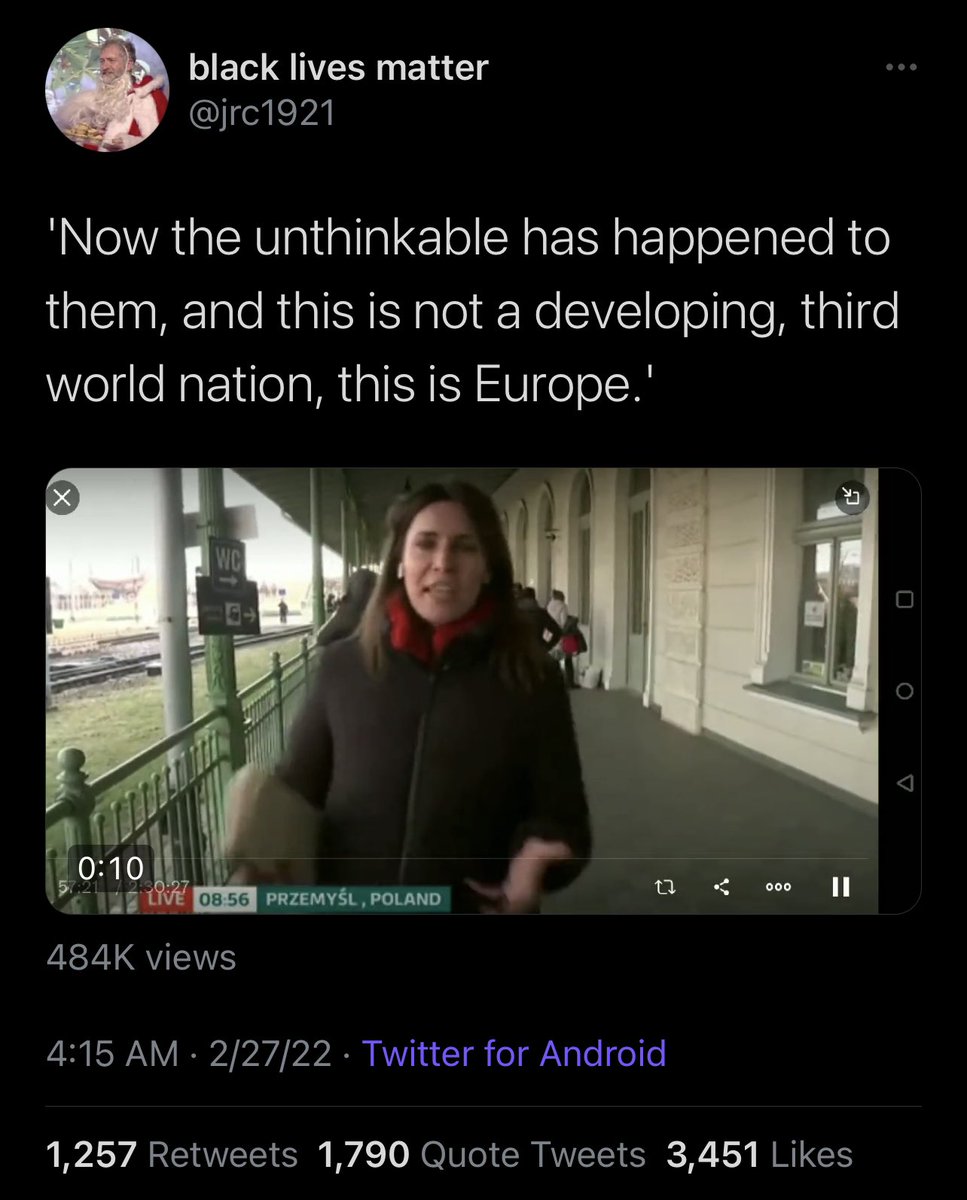Close the video with the X icon
Image resolution: width=967 pixels, height=1200 pixels.
tap(62, 498)
